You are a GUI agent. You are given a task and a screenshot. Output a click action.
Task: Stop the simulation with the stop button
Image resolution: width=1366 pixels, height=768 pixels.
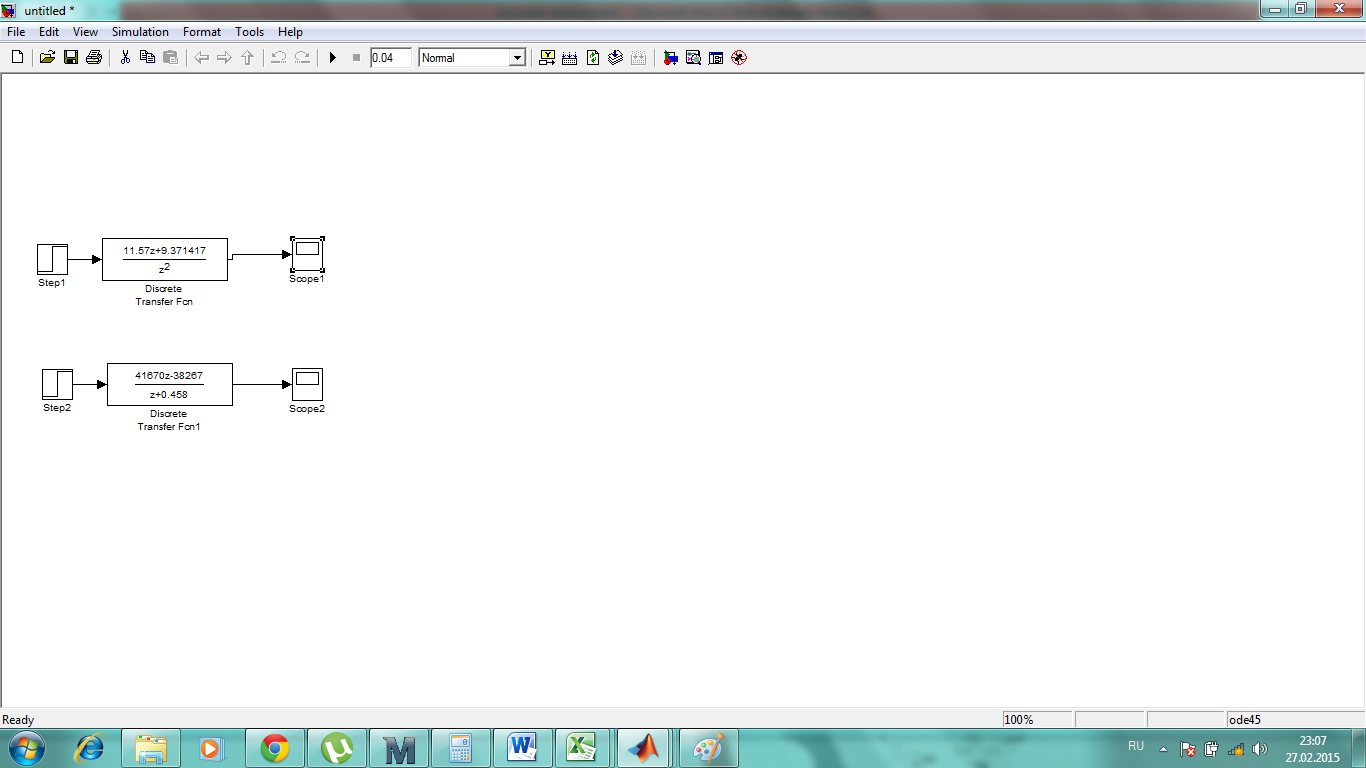356,58
